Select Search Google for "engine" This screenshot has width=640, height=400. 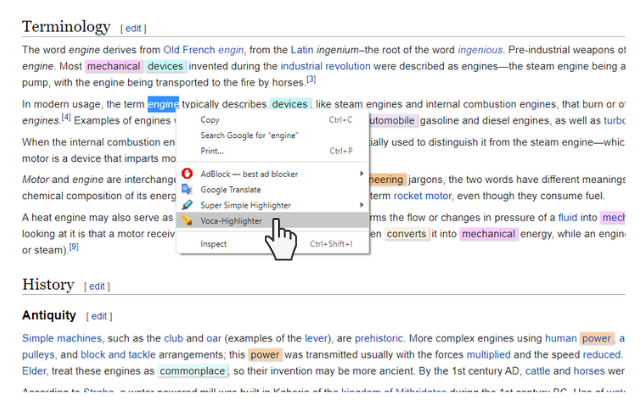coord(273,136)
